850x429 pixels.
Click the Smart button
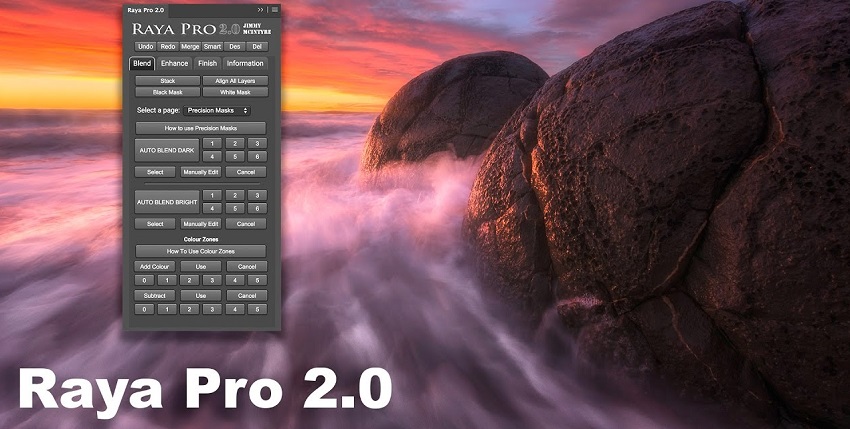[212, 47]
